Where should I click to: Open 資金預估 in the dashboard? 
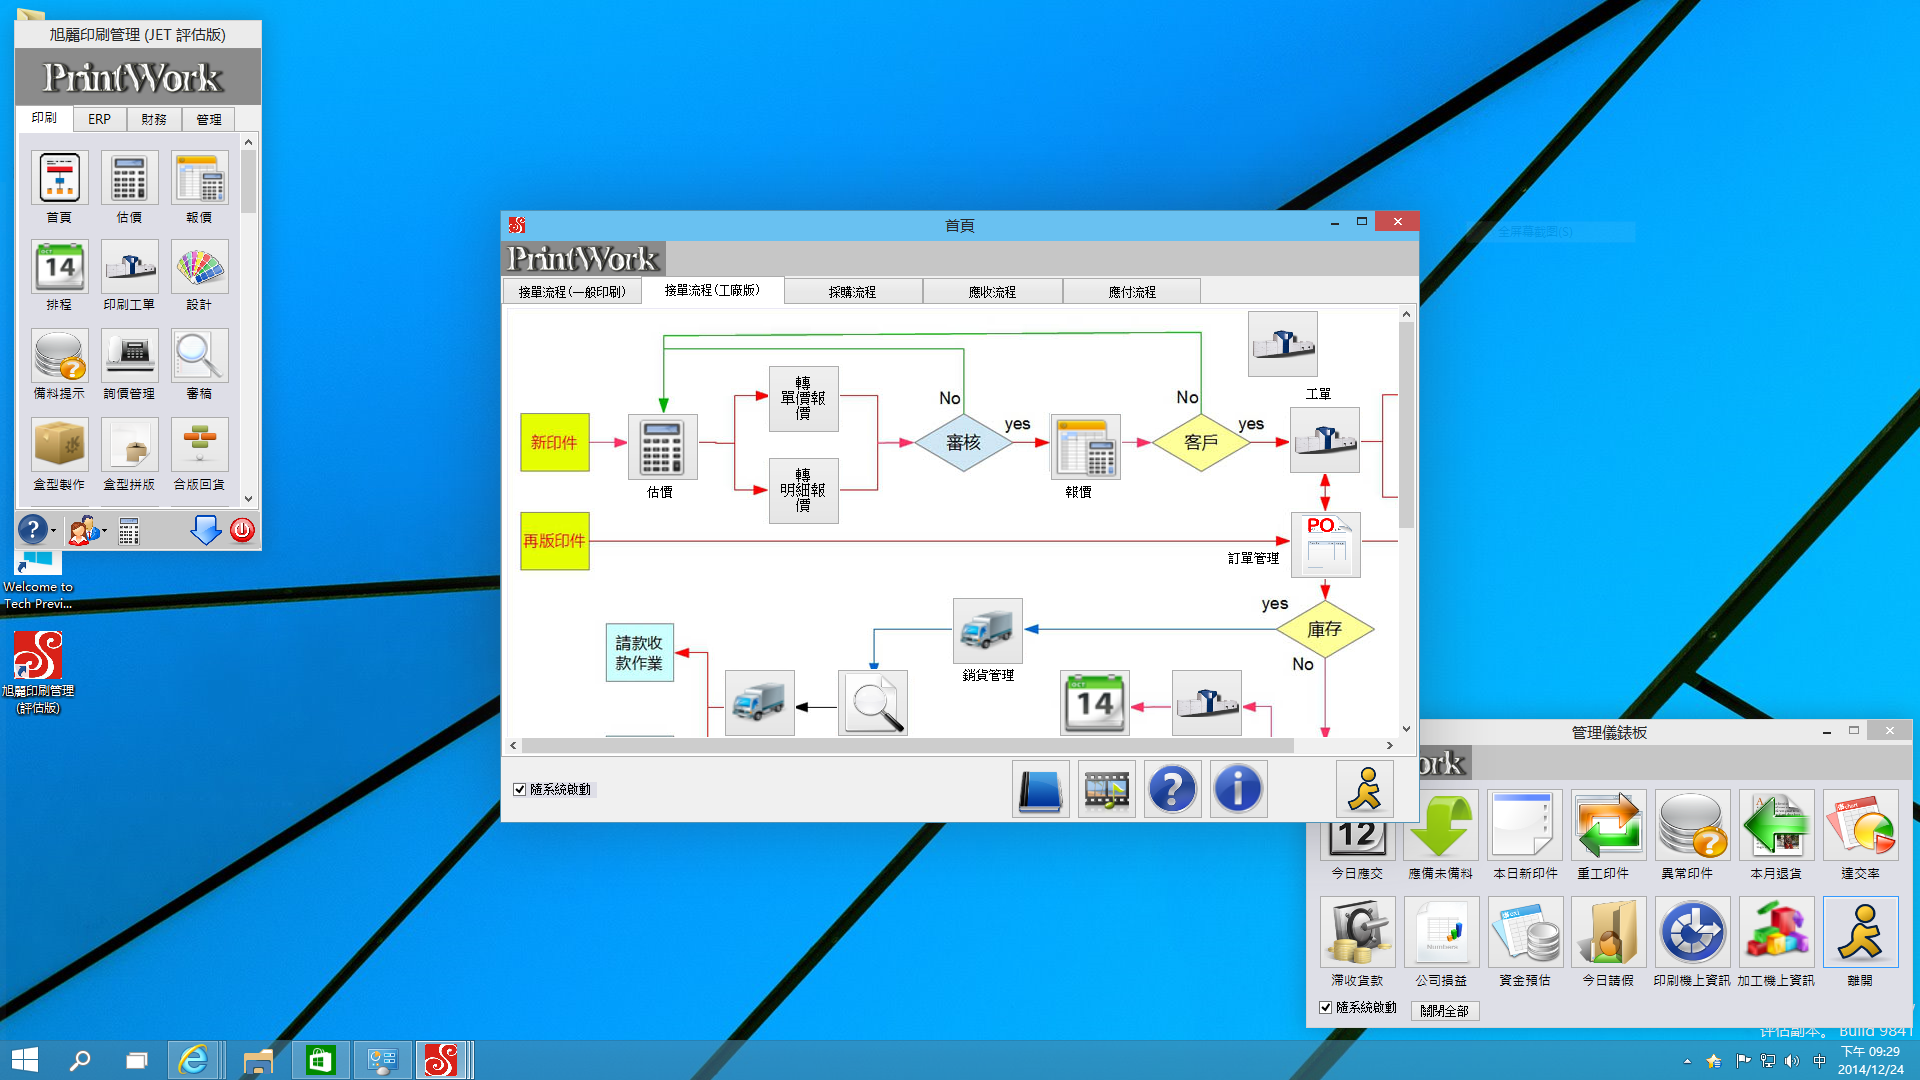[x=1524, y=932]
